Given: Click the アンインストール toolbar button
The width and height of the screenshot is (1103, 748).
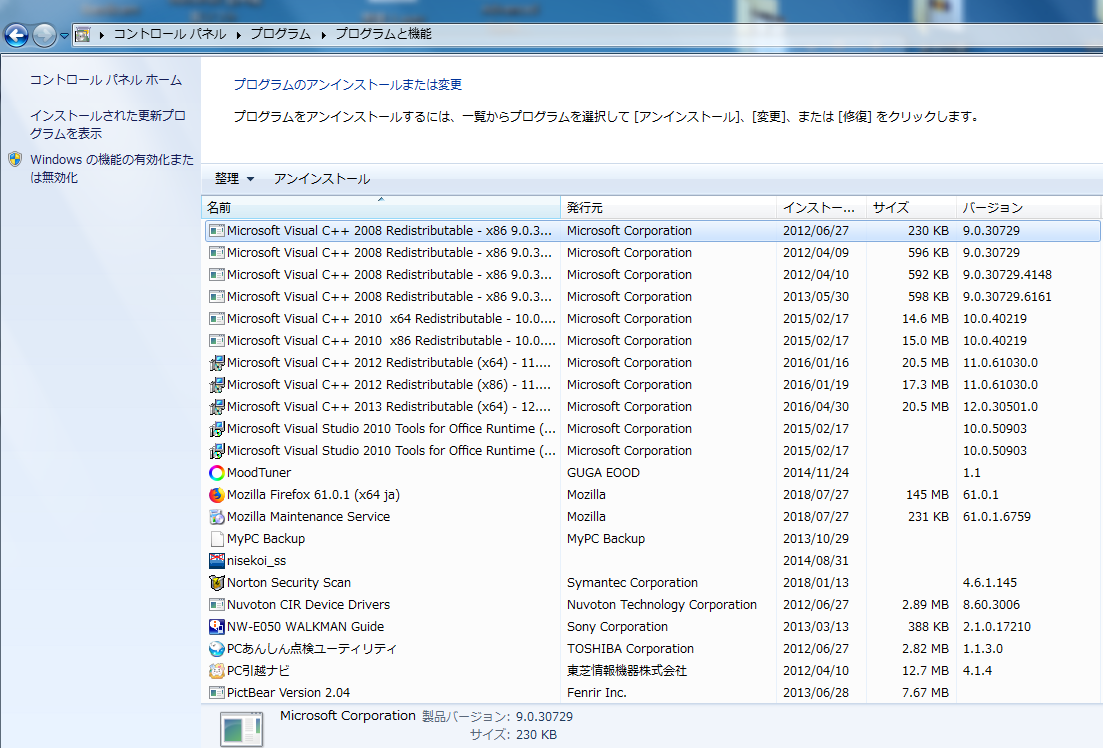Looking at the screenshot, I should pos(321,179).
